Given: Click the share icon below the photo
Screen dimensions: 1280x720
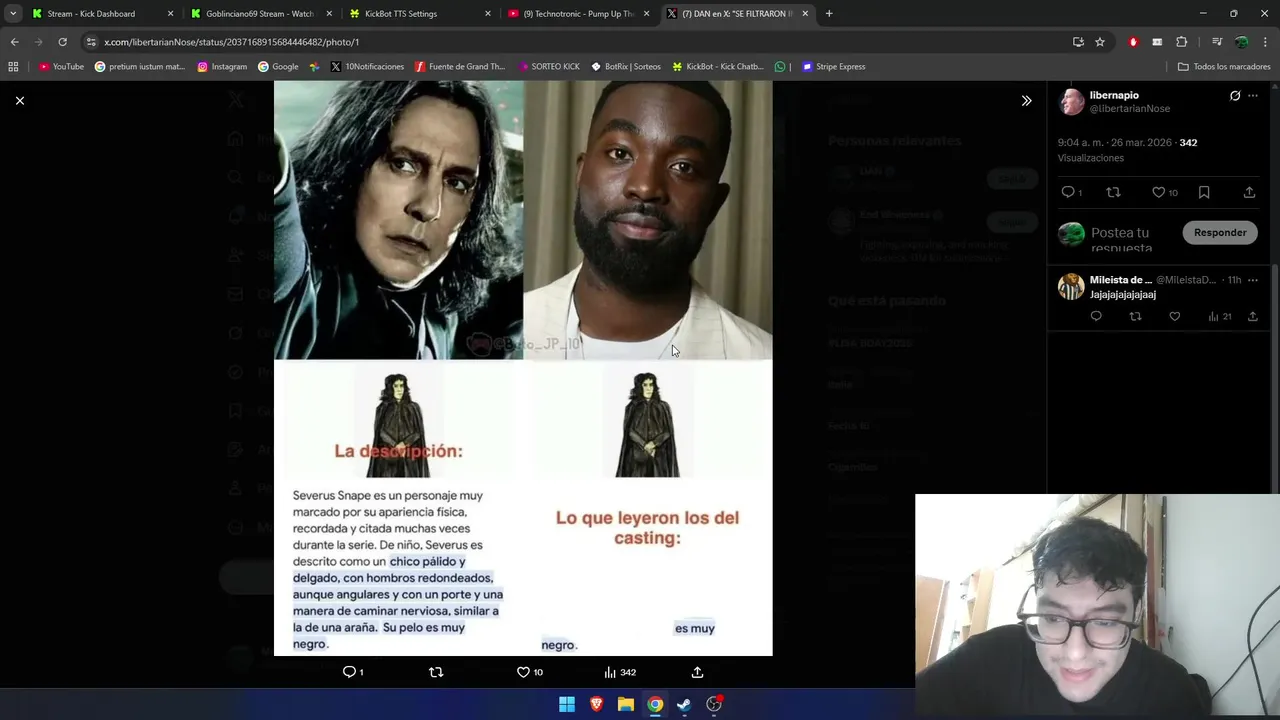Looking at the screenshot, I should 697,672.
